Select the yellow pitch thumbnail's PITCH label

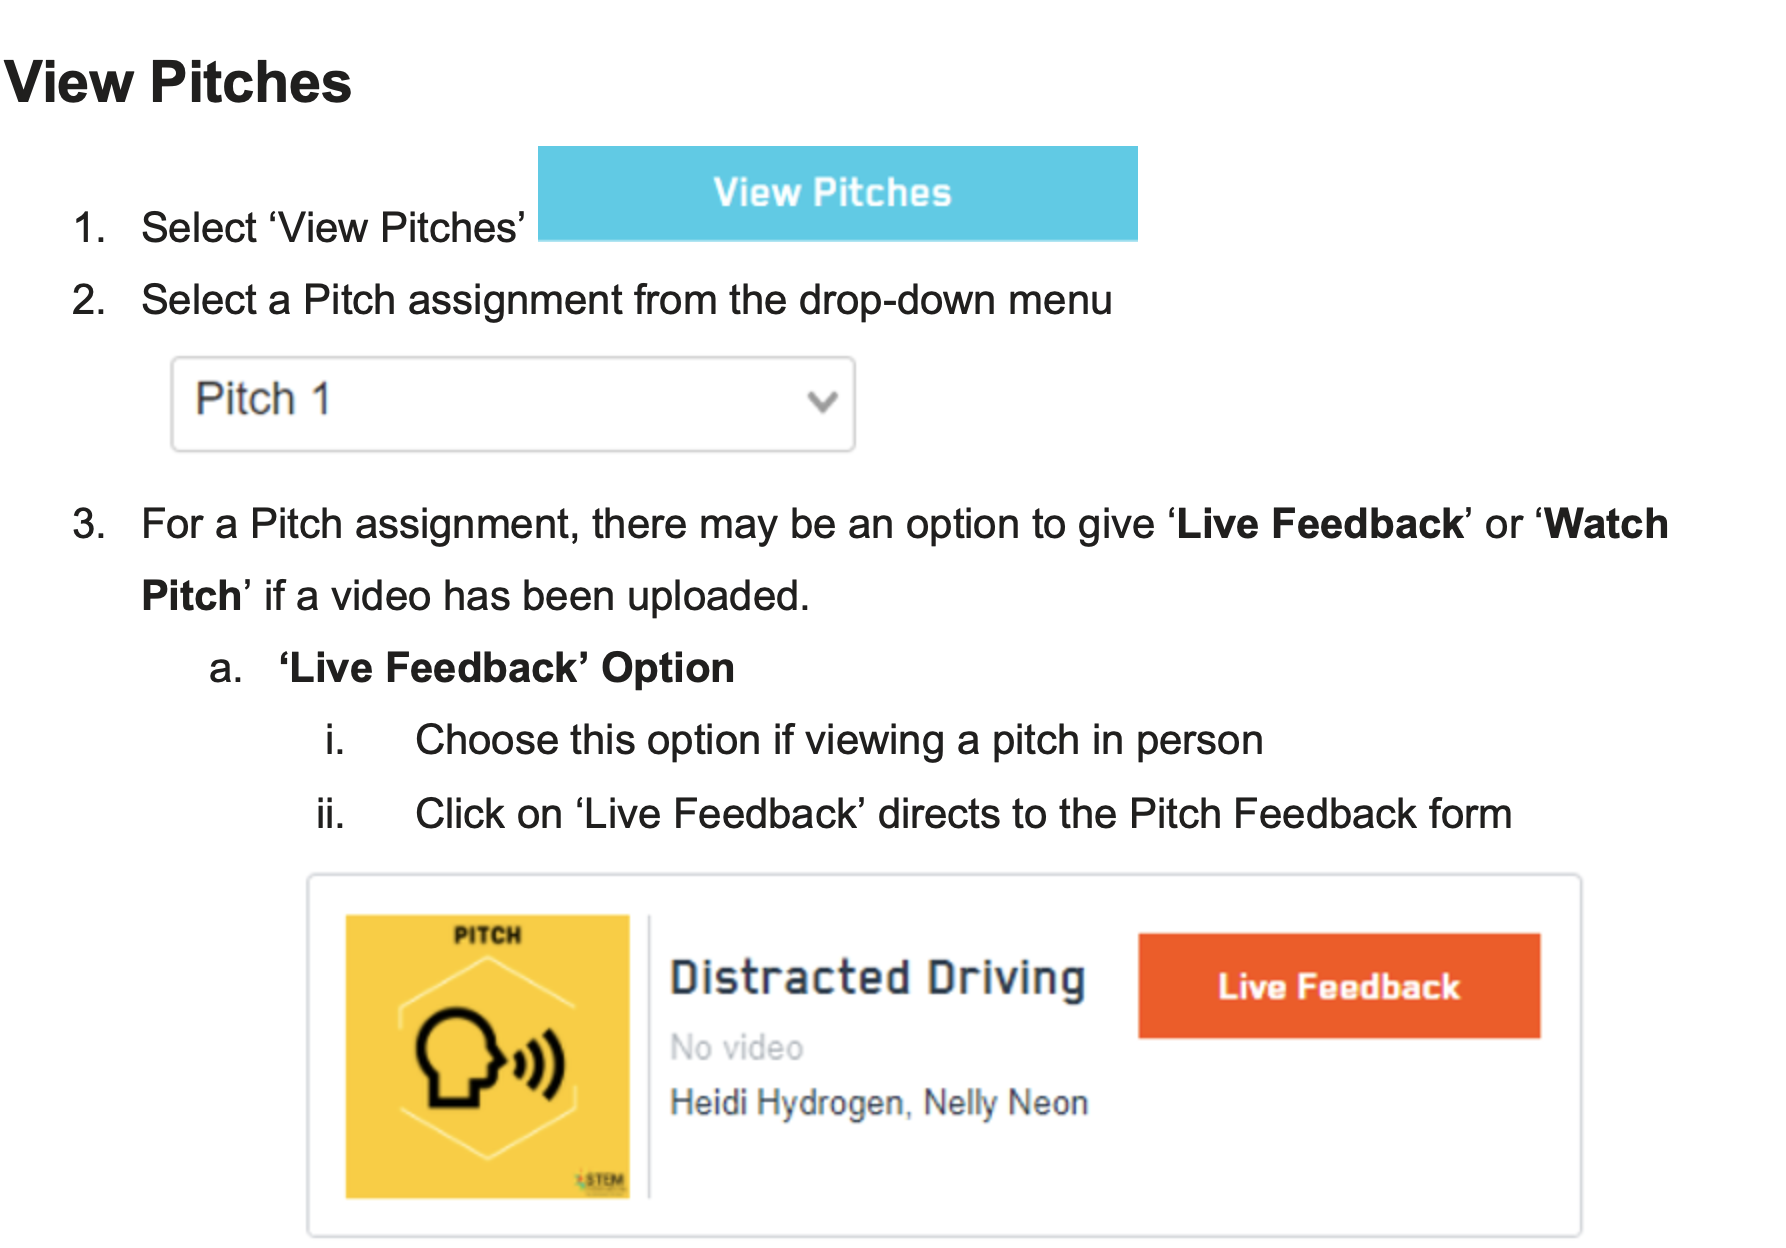[487, 935]
